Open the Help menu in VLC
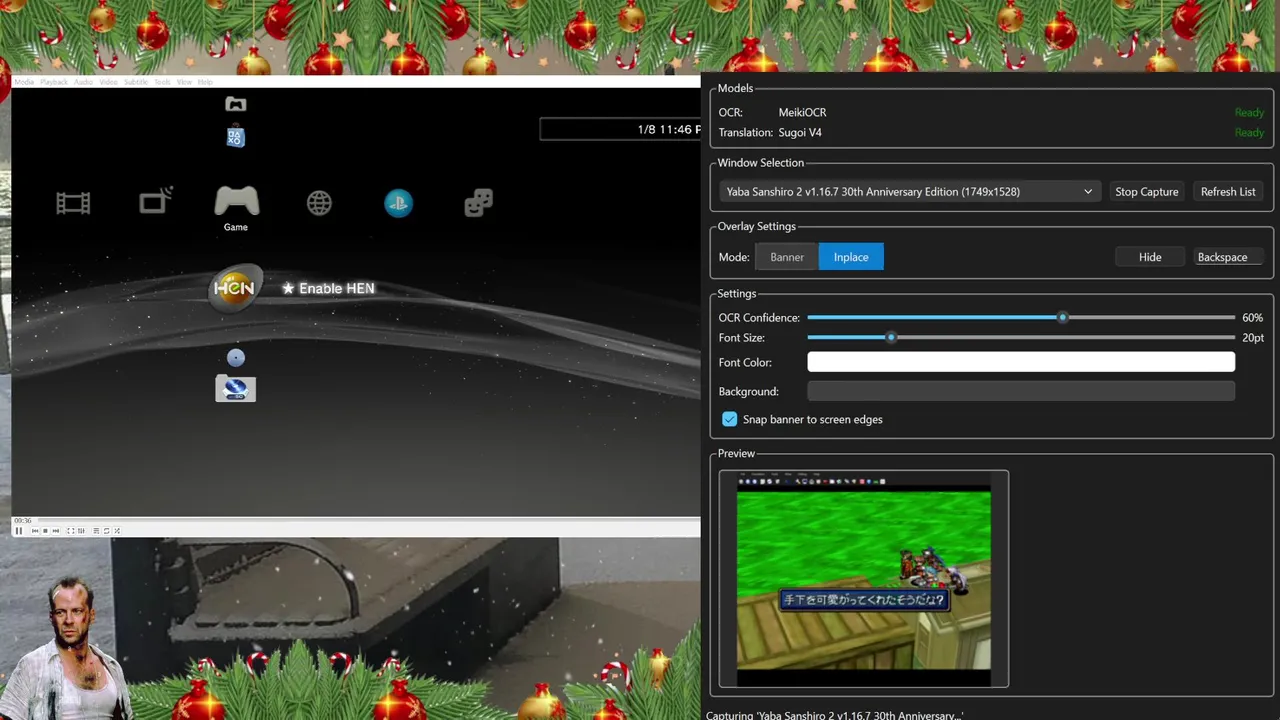1280x720 pixels. [205, 82]
